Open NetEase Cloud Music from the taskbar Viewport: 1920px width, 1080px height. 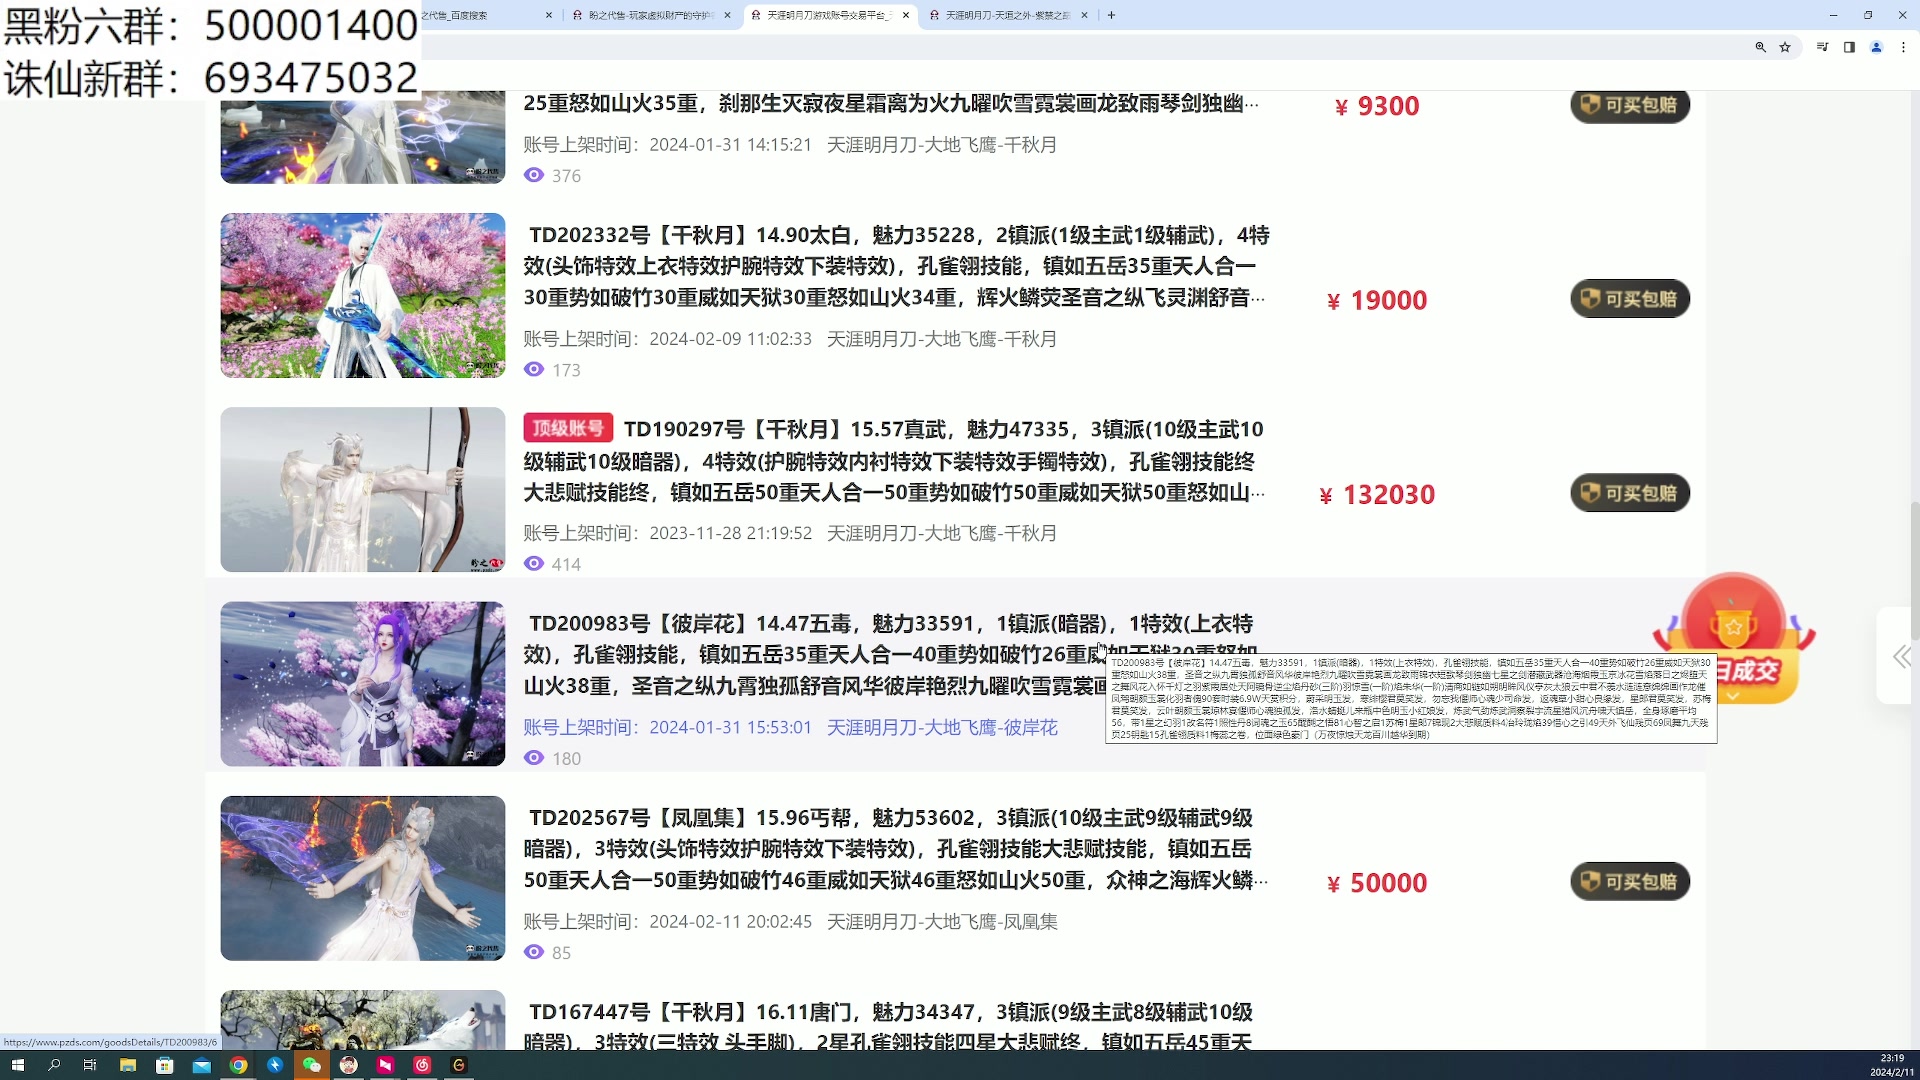421,1065
